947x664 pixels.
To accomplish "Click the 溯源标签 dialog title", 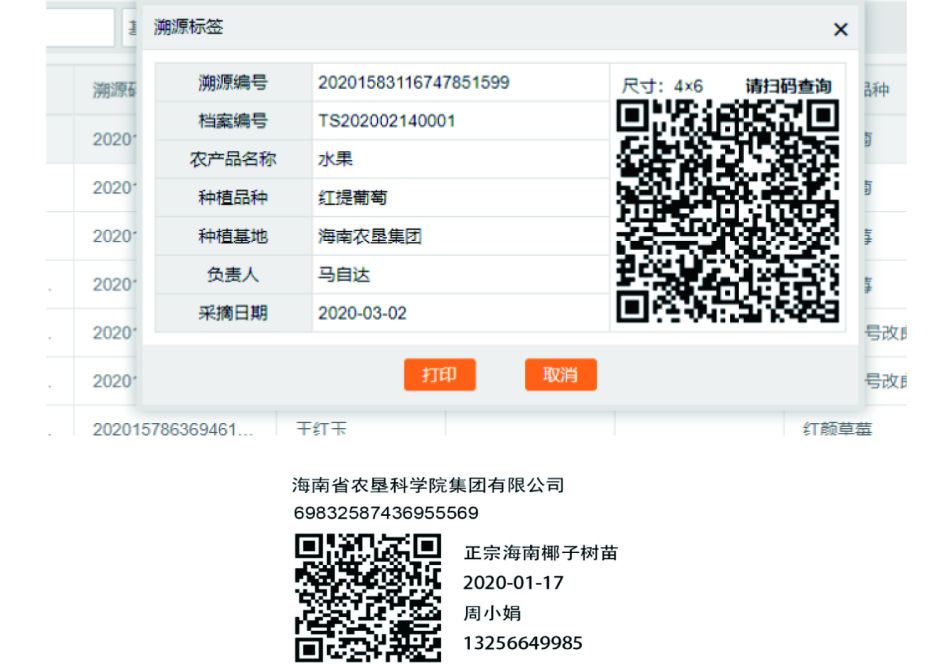I will point(188,27).
